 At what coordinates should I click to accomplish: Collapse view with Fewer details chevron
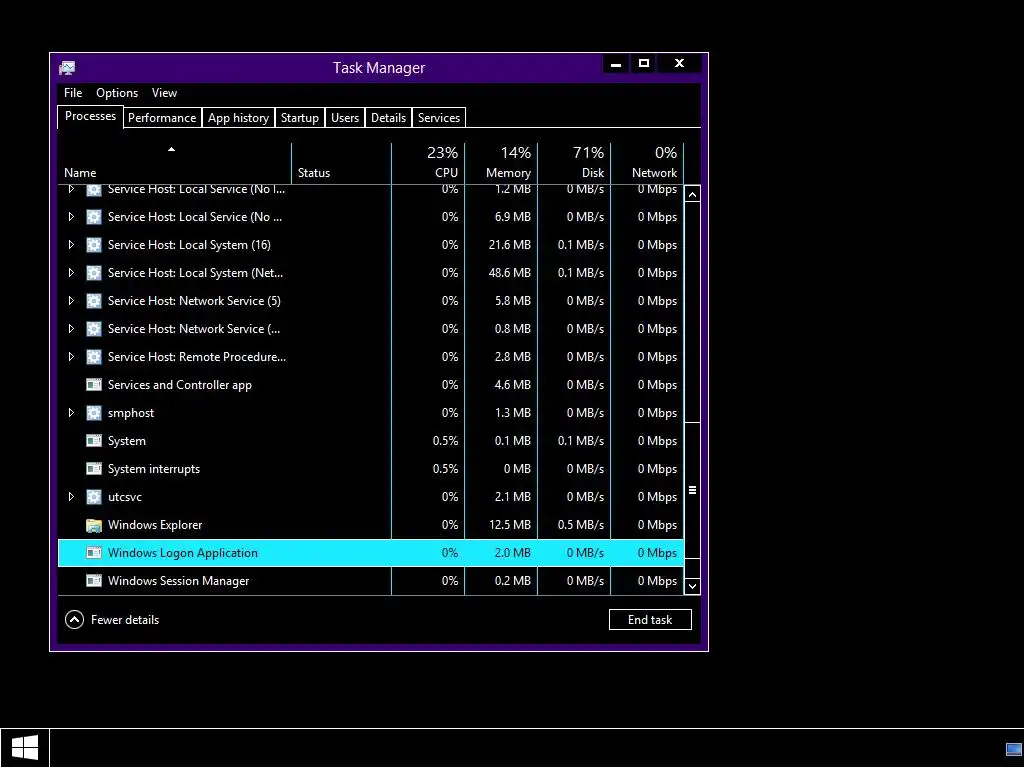tap(74, 620)
